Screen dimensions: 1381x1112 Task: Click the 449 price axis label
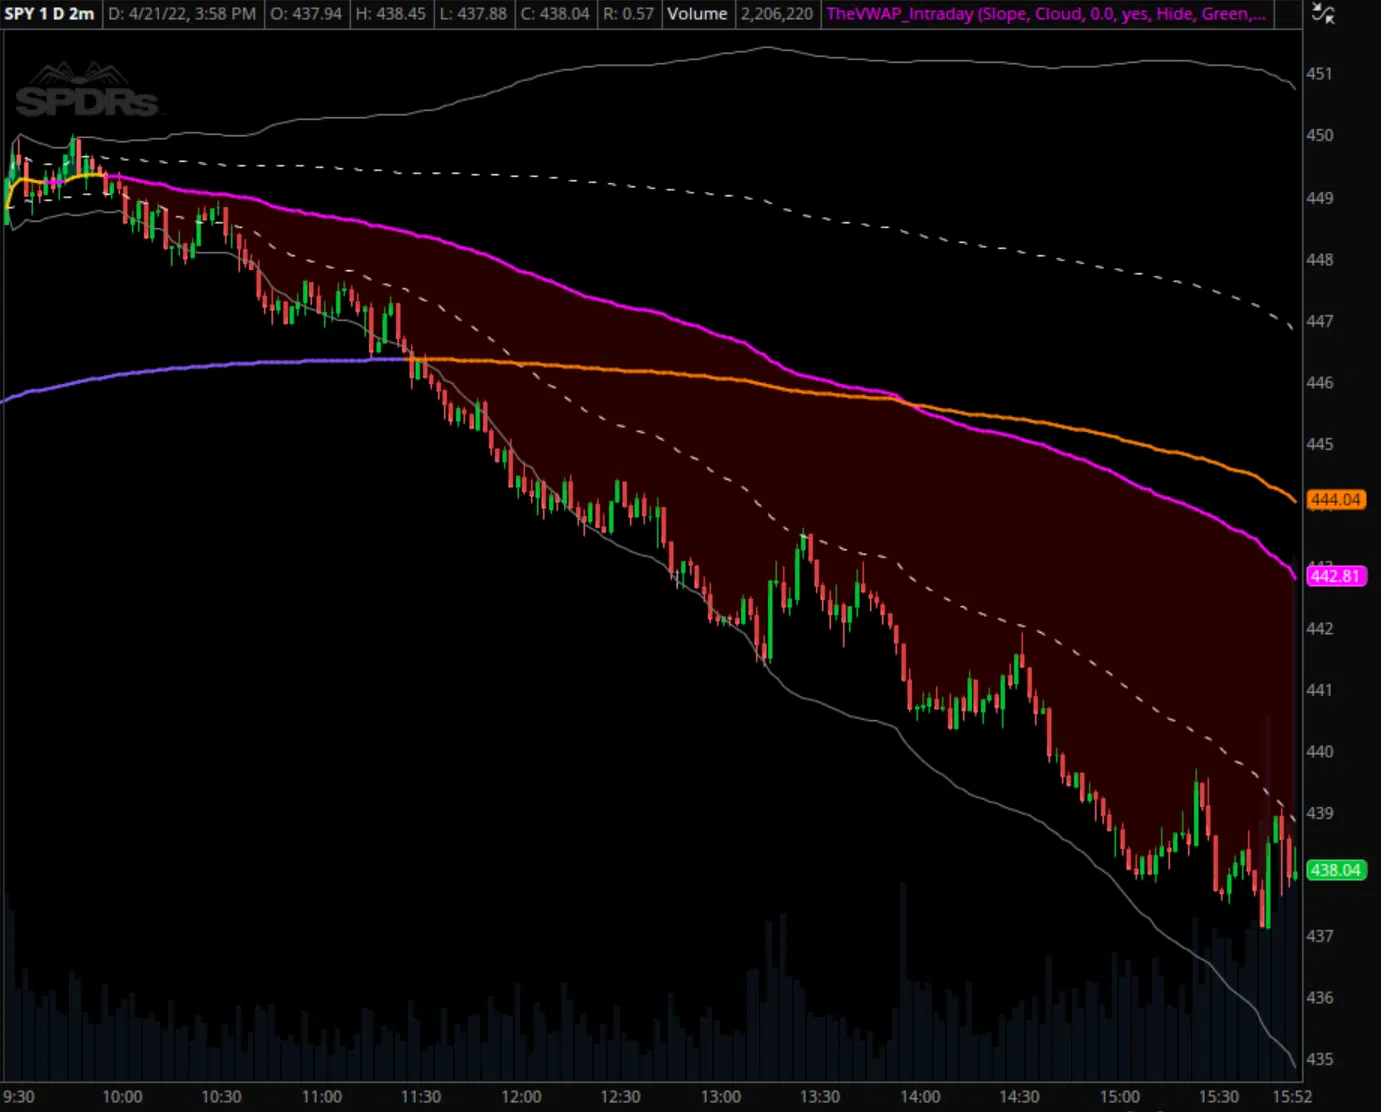1320,198
